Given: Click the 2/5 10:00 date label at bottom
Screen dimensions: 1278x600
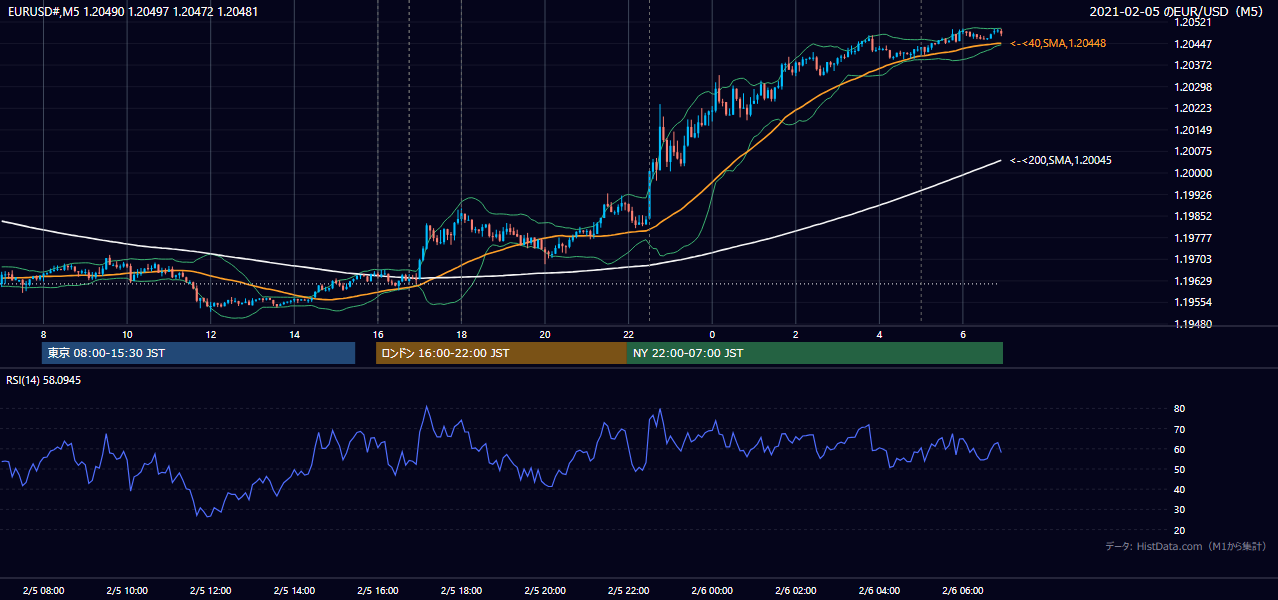Looking at the screenshot, I should point(127,591).
